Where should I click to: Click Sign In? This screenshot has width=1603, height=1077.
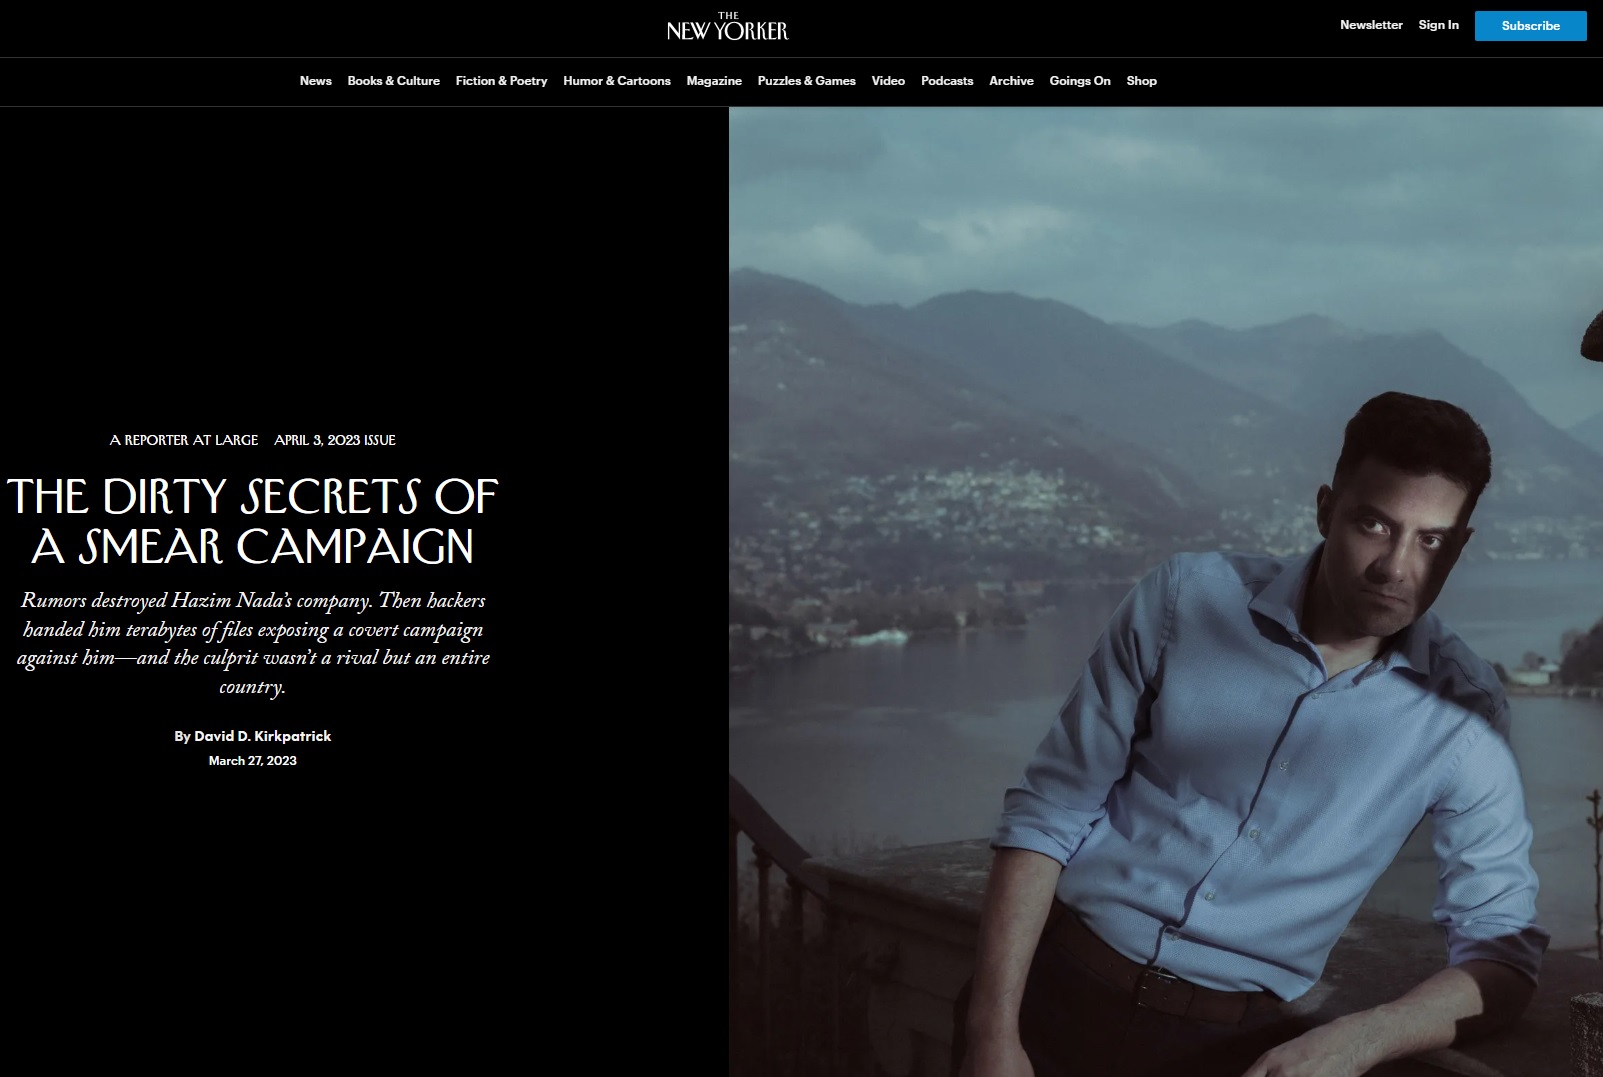[1438, 25]
